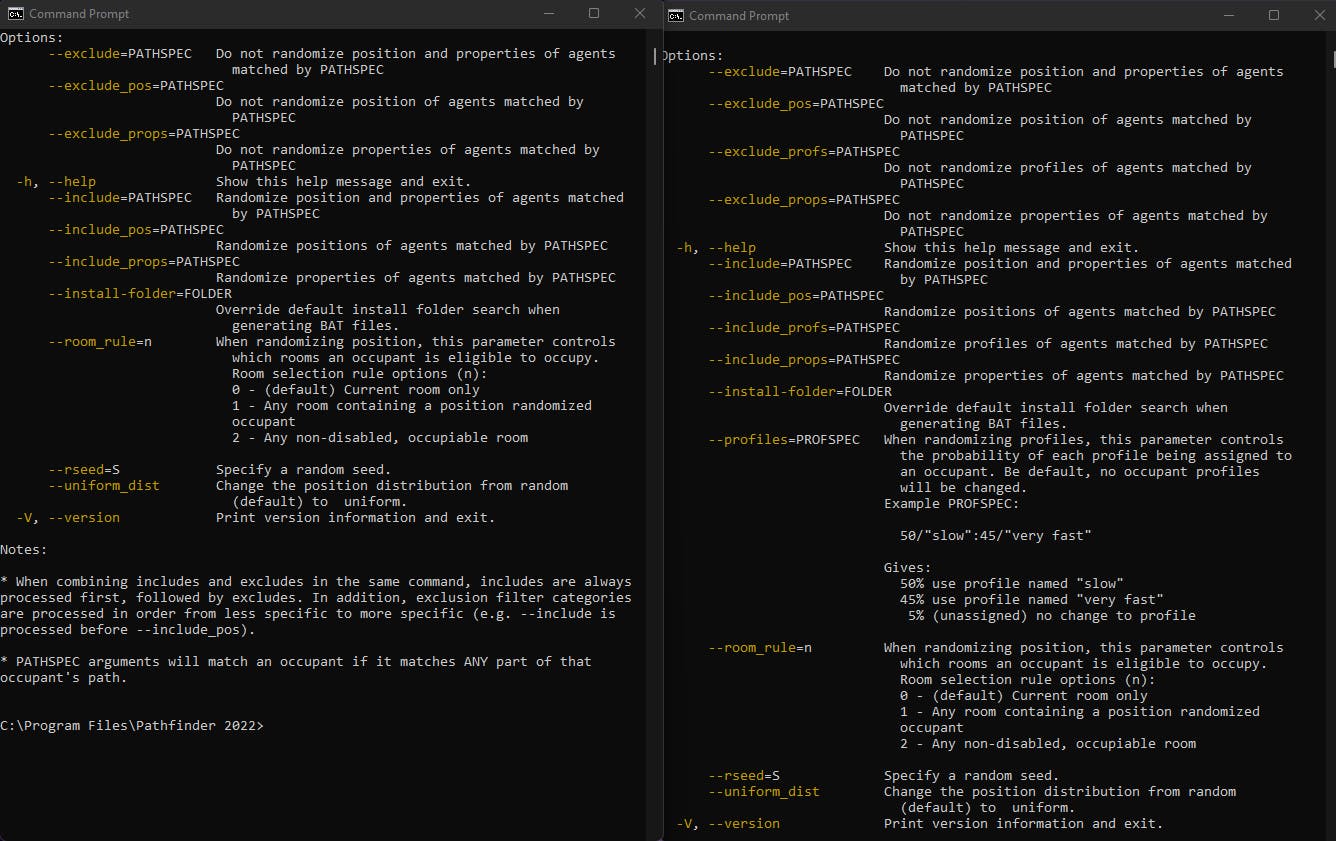
Task: Click --uniform_dist in the right window
Action: 763,791
